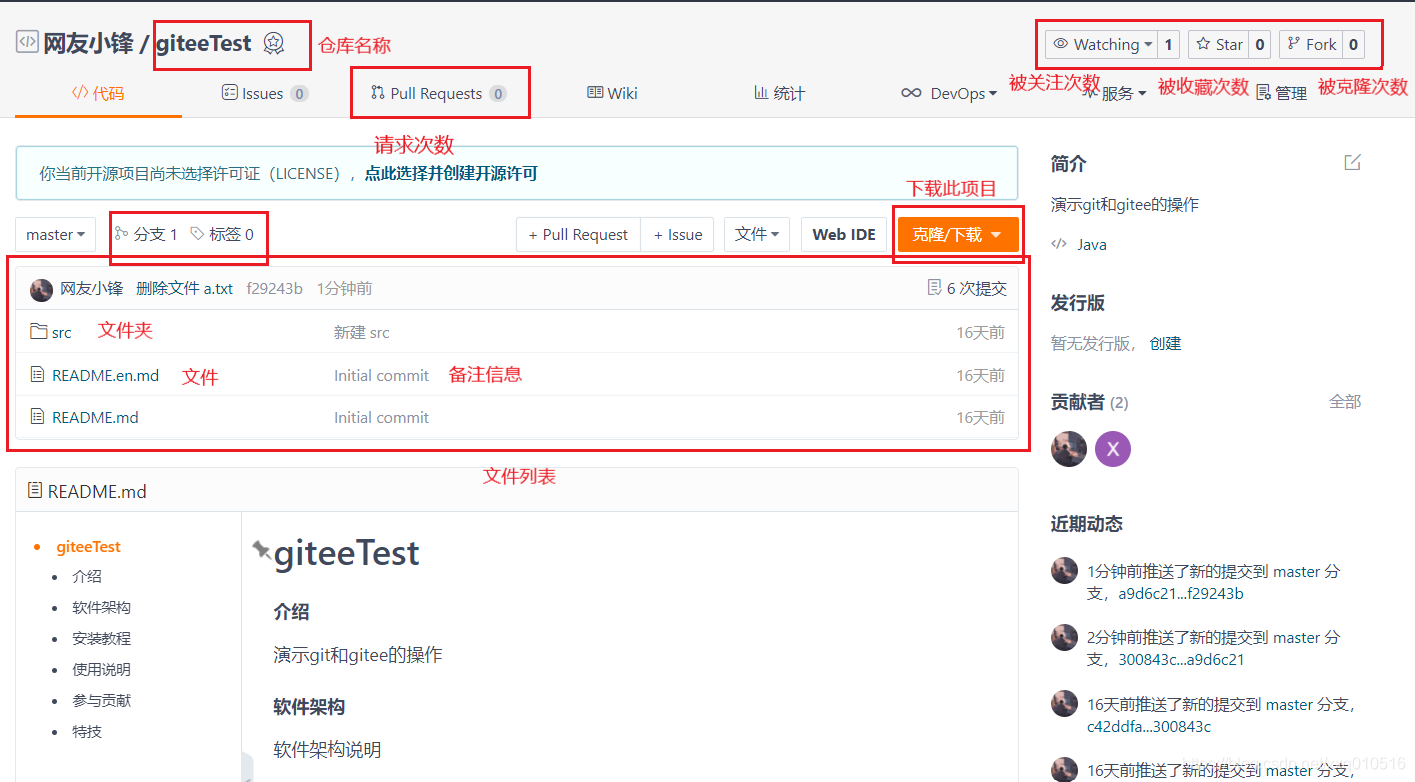This screenshot has width=1415, height=782.
Task: Click the watcher count 1
Action: [x=1169, y=44]
